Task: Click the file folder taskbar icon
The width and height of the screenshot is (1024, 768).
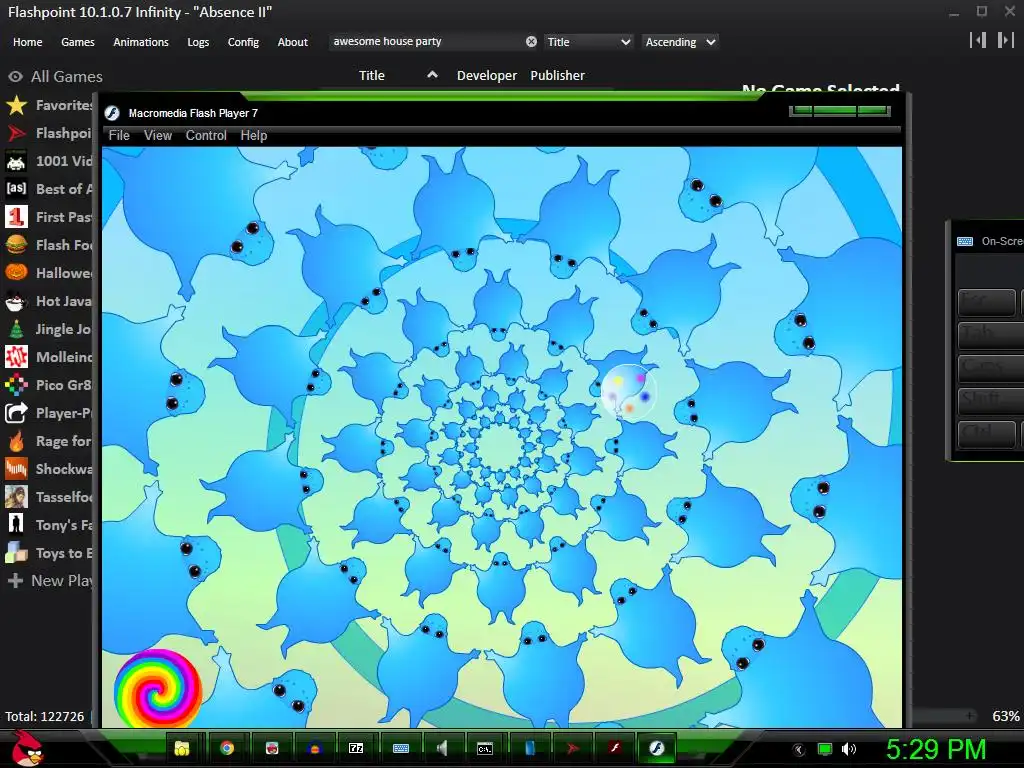Action: pos(182,748)
